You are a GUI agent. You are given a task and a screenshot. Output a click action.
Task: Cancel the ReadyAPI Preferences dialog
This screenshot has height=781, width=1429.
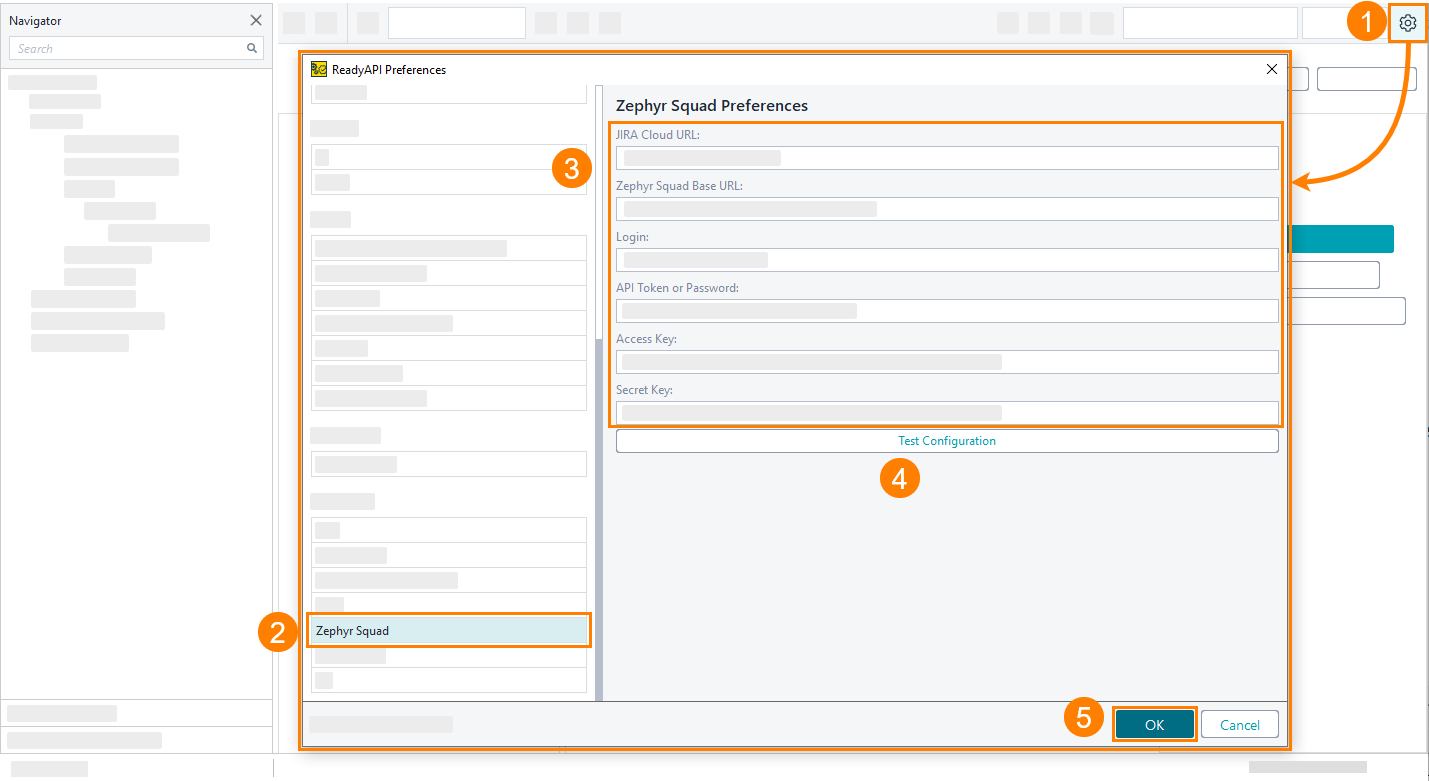click(1239, 724)
